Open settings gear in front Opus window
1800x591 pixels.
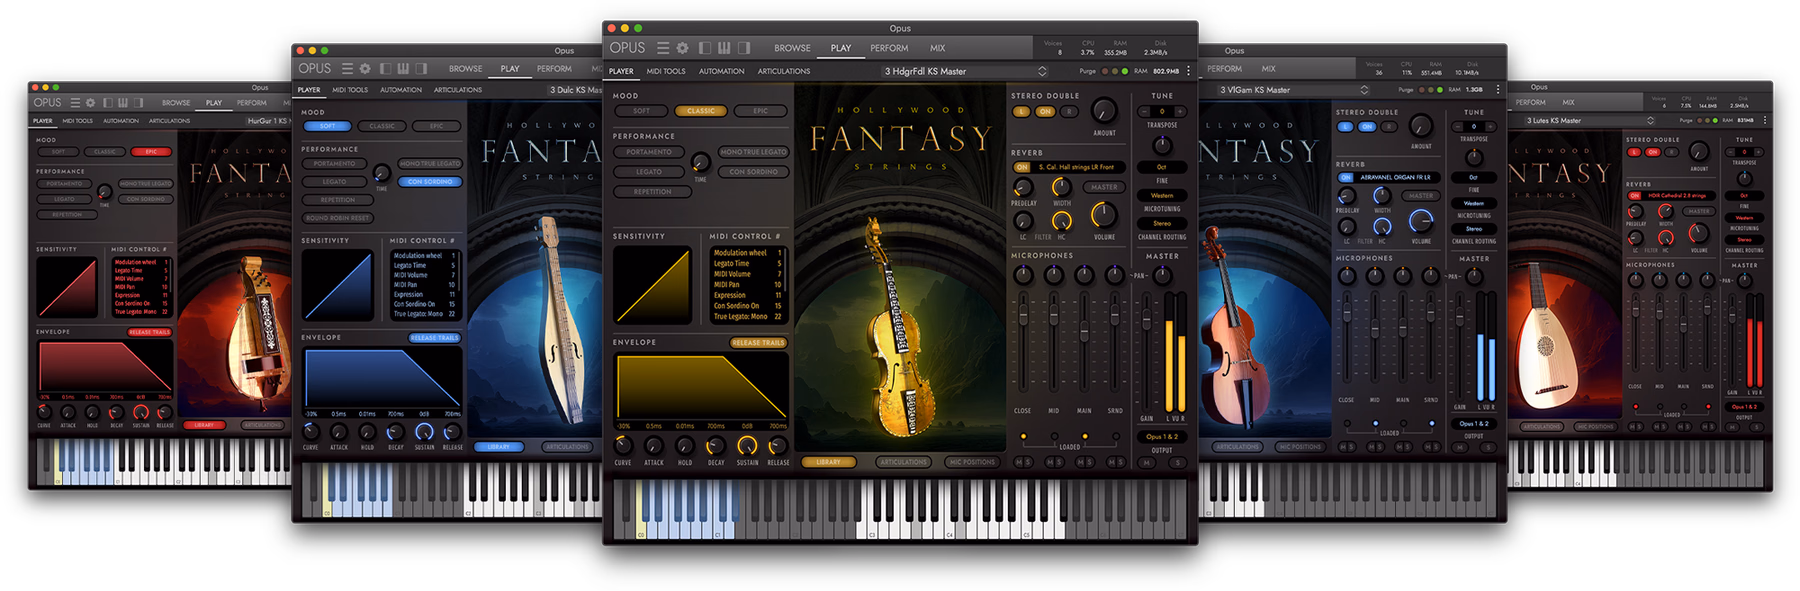coord(683,48)
